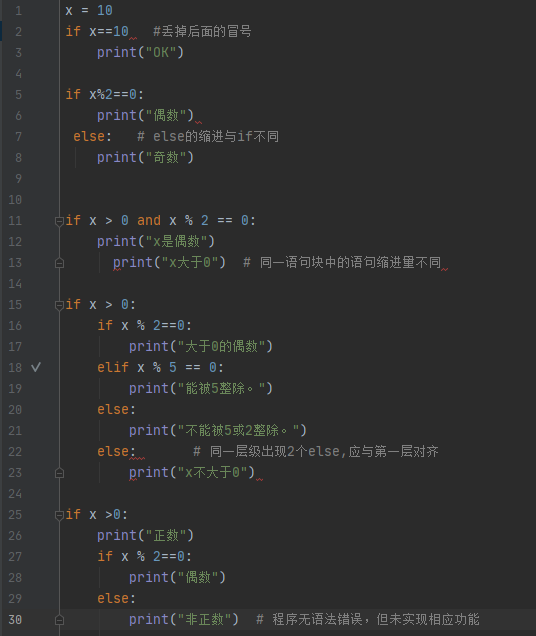Click the text 'x = 10' on line 1
This screenshot has width=536, height=636.
pyautogui.click(x=89, y=11)
